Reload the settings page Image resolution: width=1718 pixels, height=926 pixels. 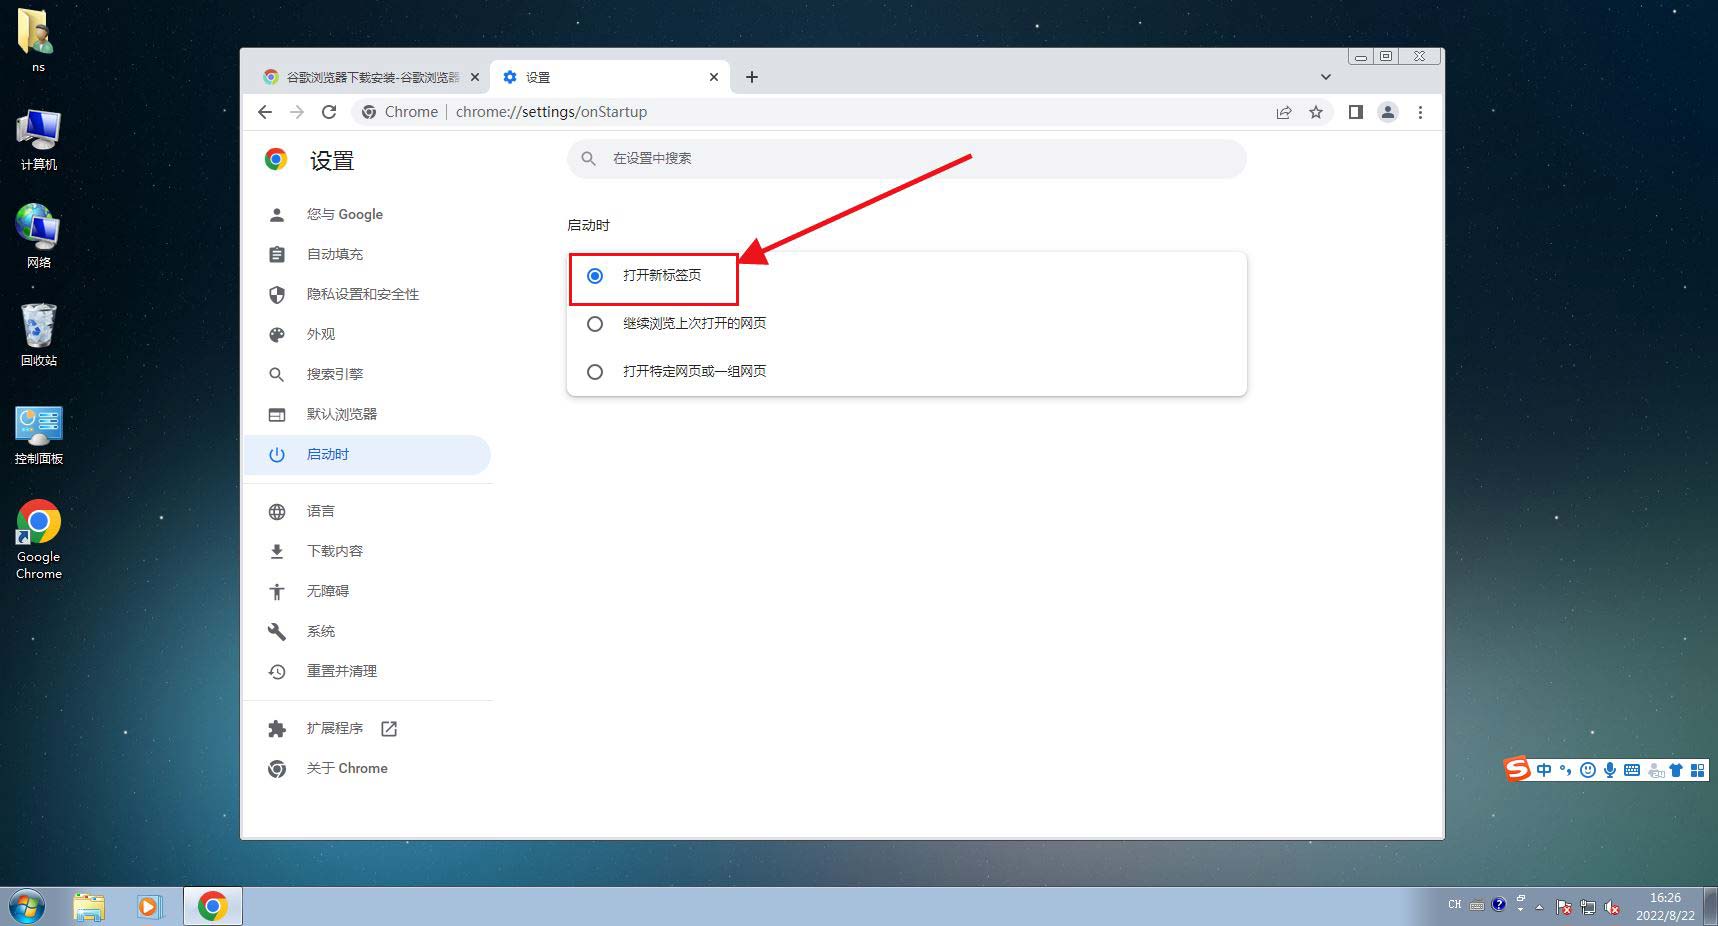coord(329,112)
